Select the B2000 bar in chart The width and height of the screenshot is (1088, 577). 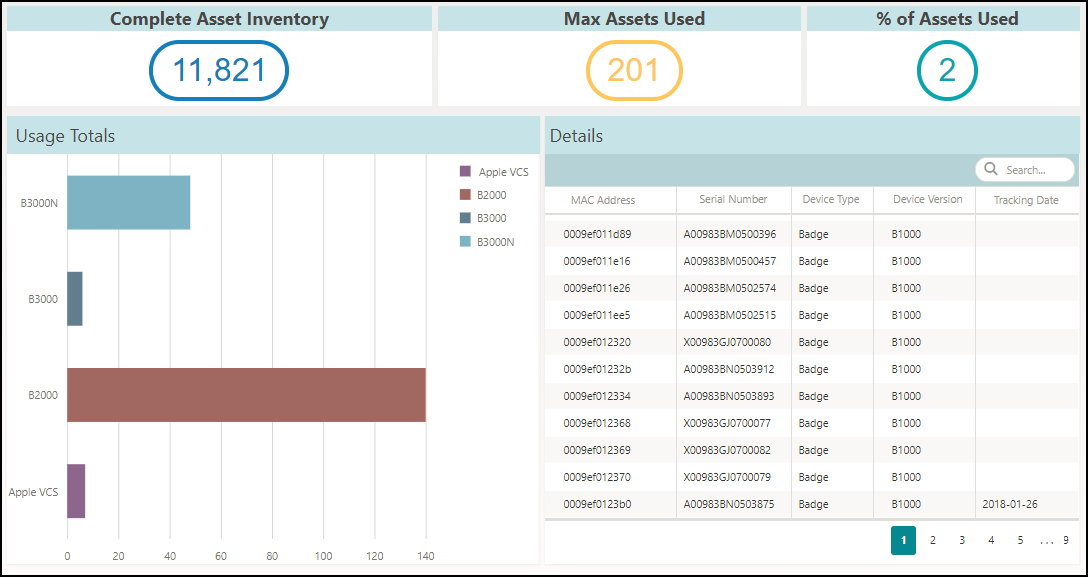246,395
